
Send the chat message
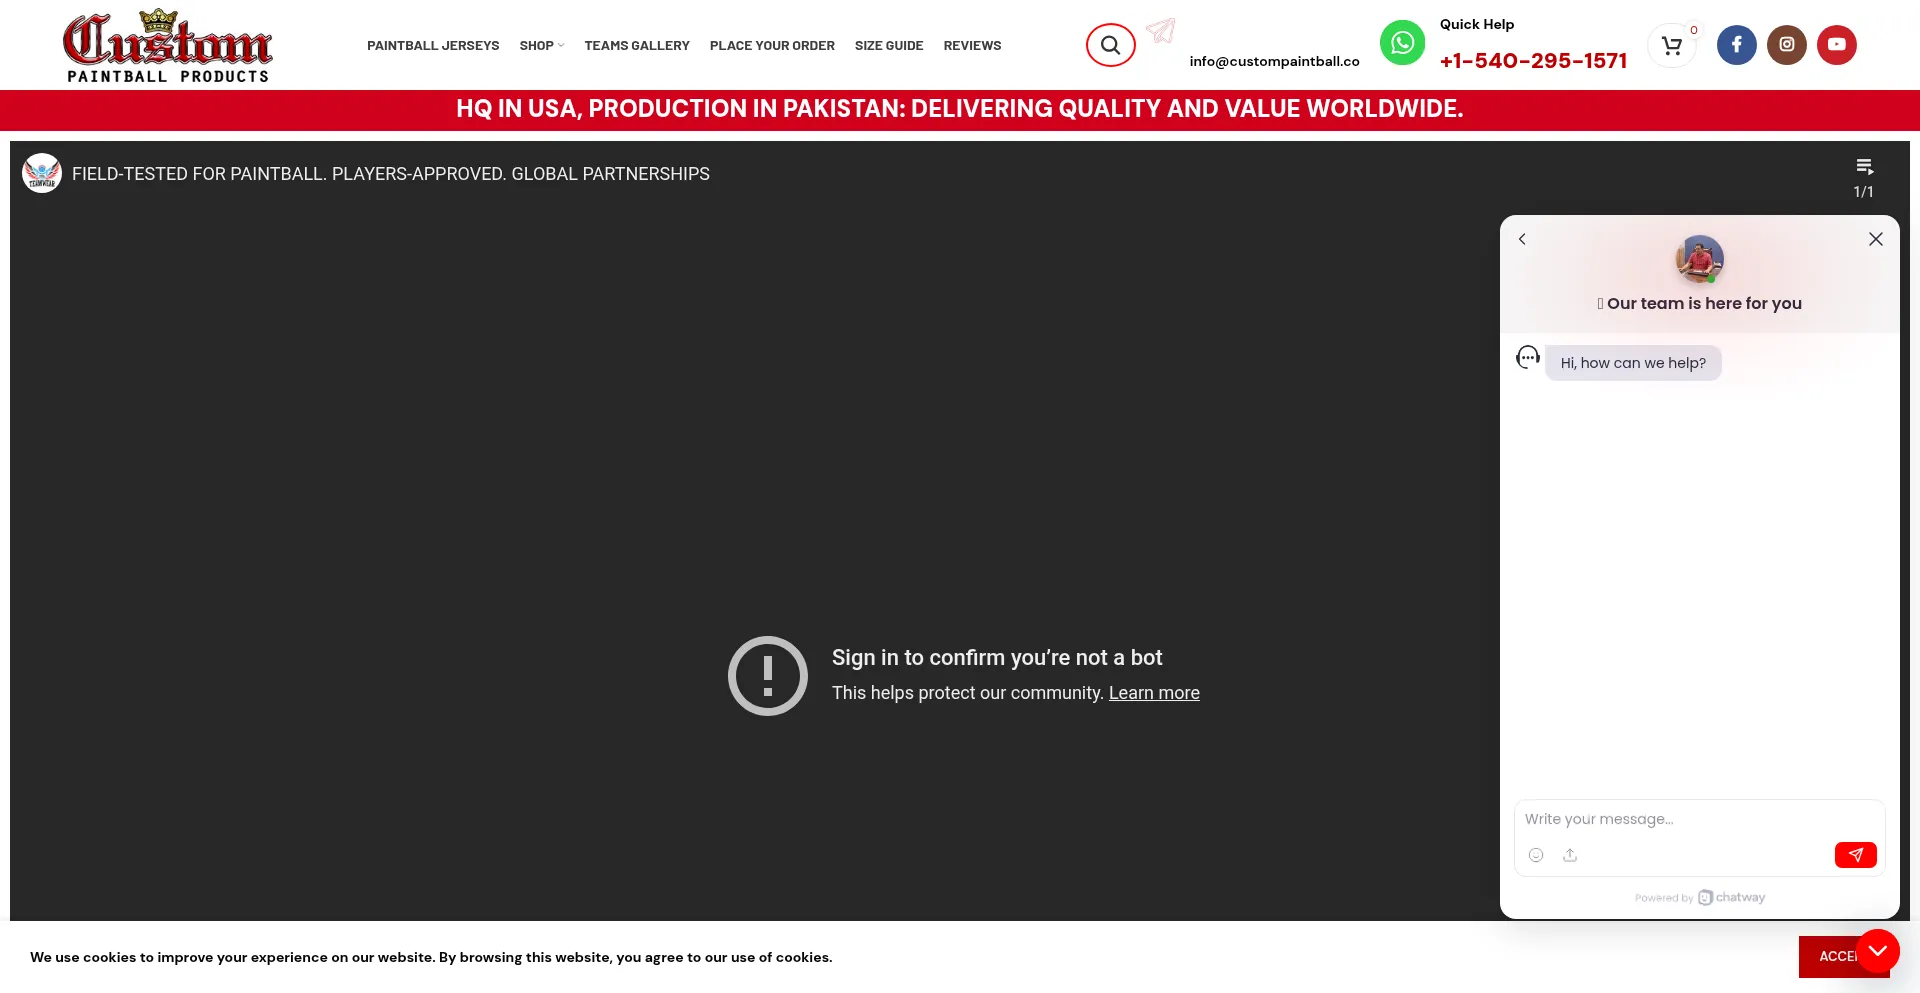(x=1855, y=855)
